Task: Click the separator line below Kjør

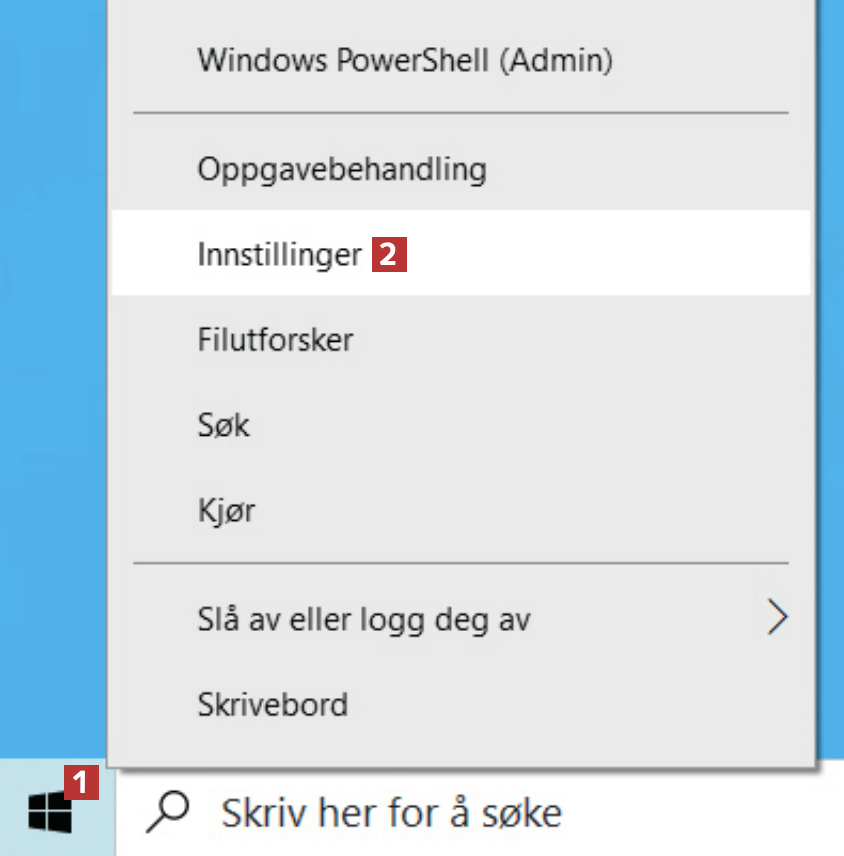Action: pyautogui.click(x=460, y=564)
